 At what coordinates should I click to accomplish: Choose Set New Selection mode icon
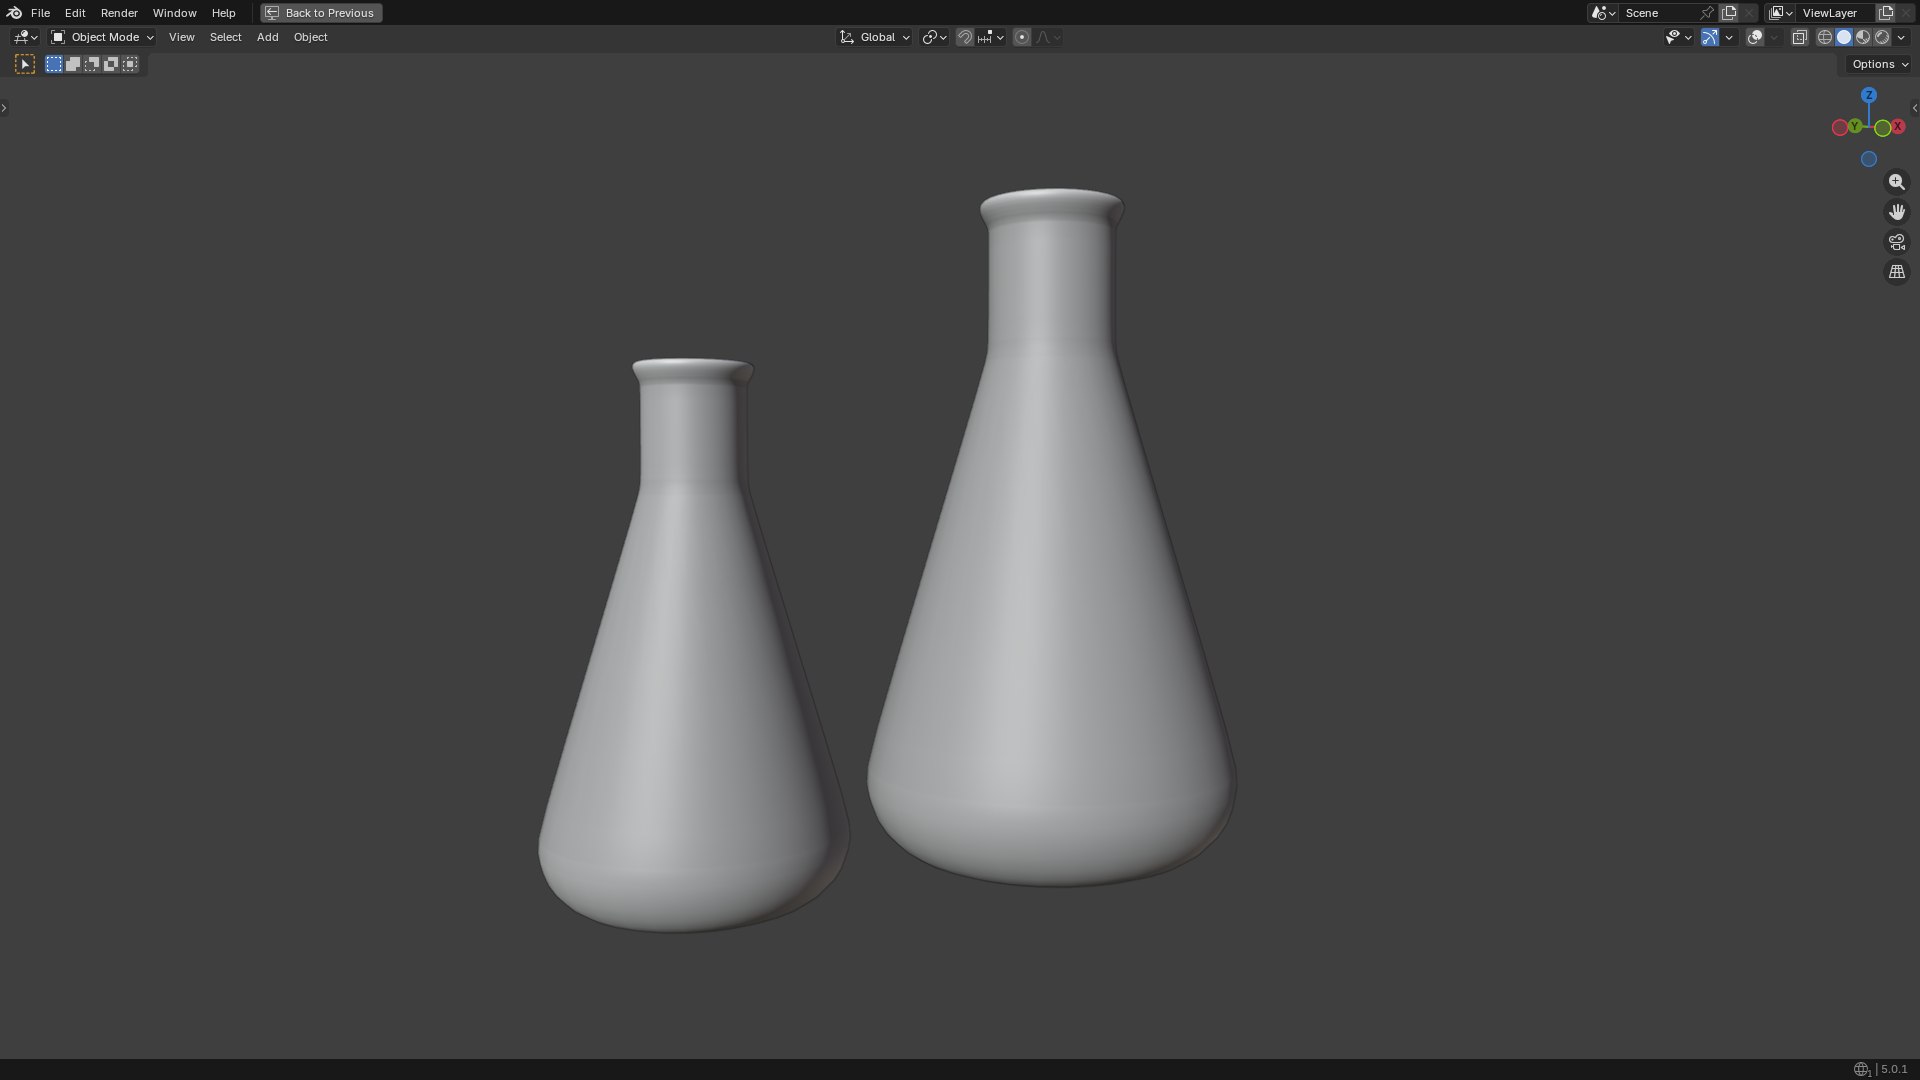click(x=54, y=64)
